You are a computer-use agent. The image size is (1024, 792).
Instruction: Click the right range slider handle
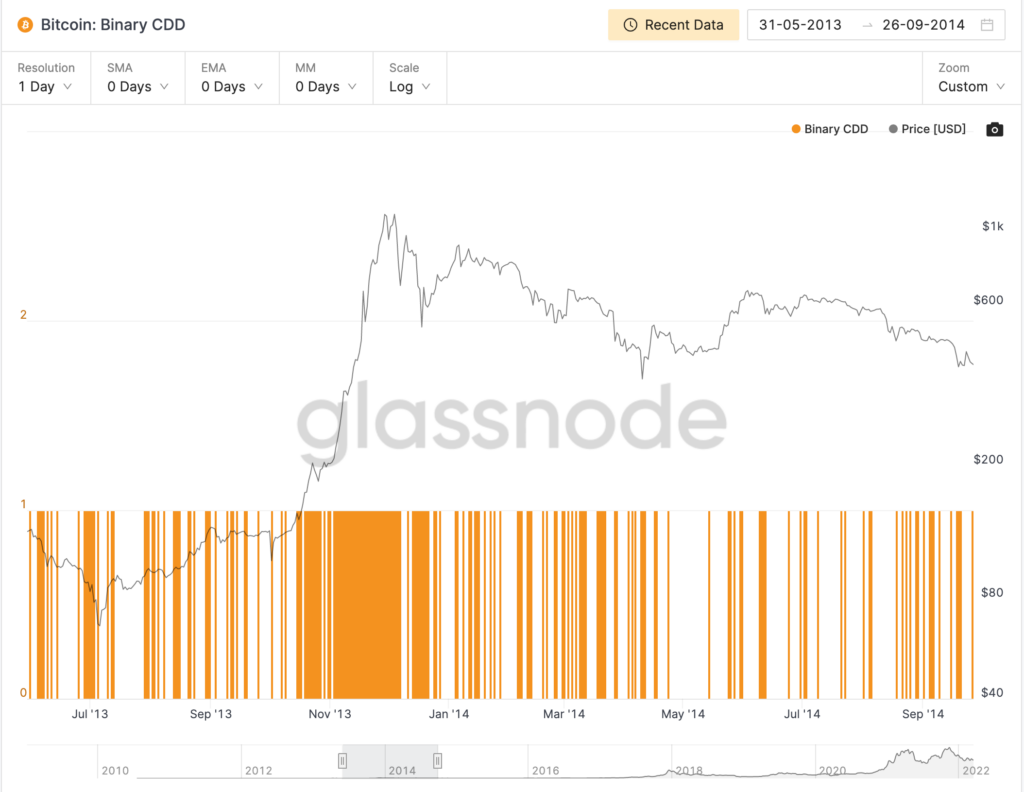437,761
